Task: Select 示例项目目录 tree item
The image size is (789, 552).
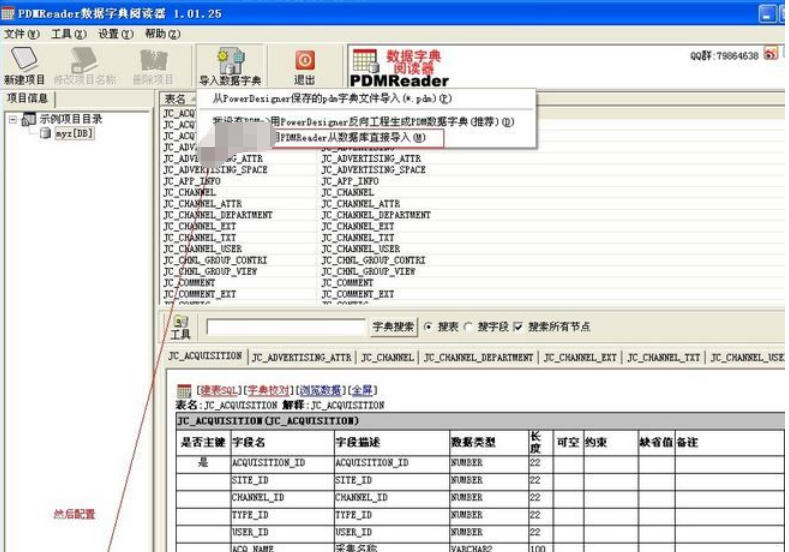Action: (71, 120)
